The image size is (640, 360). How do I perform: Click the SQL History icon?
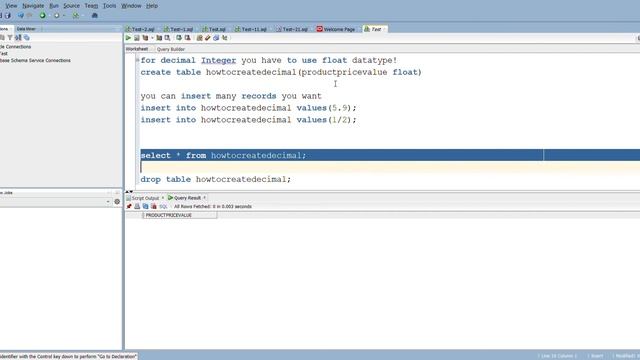click(x=216, y=38)
